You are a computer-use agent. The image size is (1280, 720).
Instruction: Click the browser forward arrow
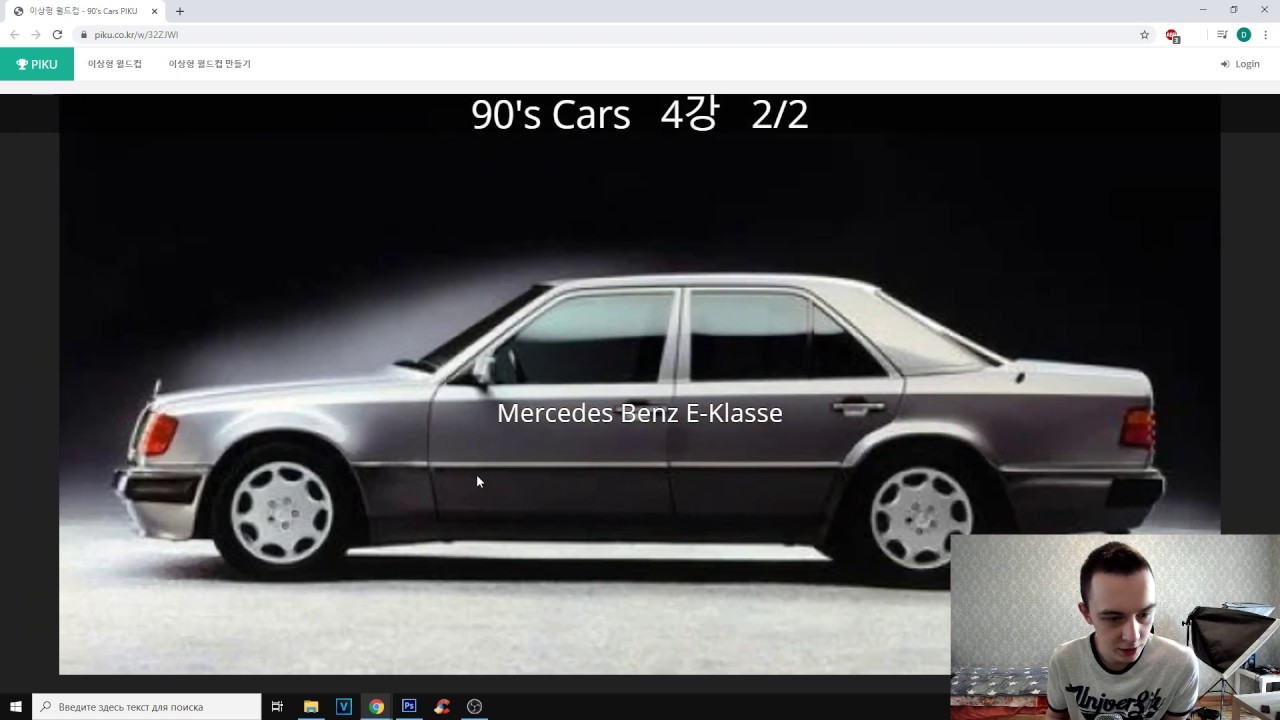pyautogui.click(x=36, y=34)
